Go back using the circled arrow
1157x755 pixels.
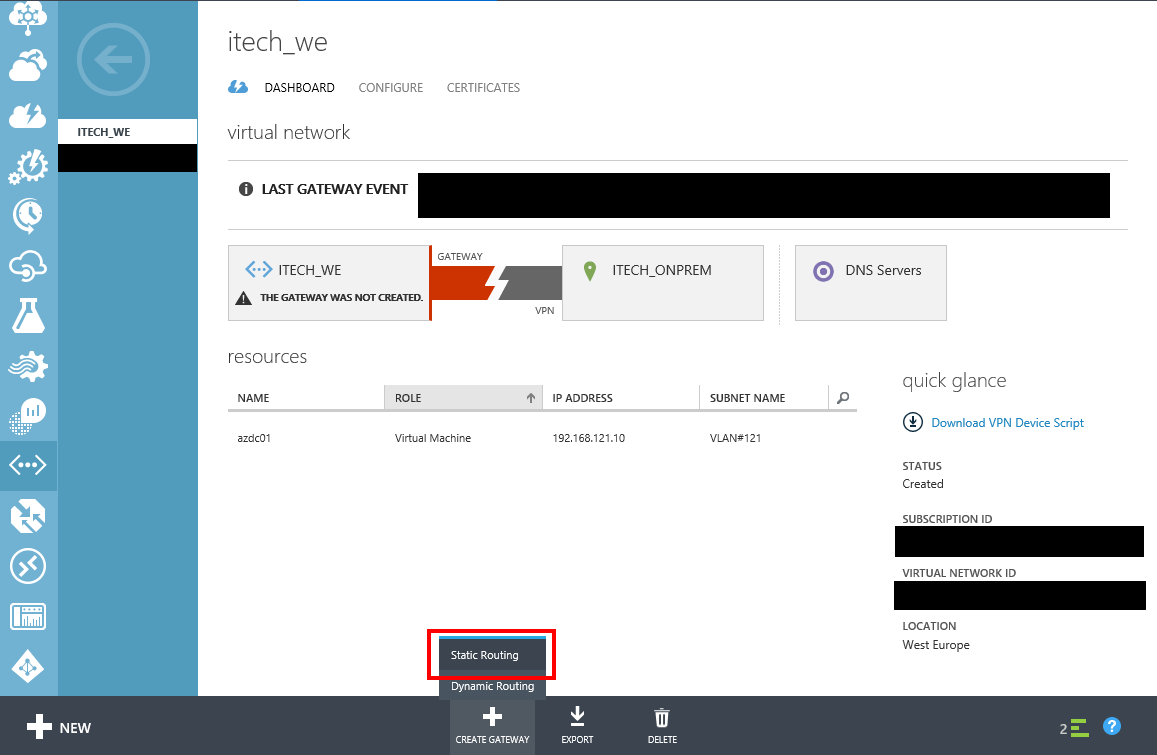(114, 60)
